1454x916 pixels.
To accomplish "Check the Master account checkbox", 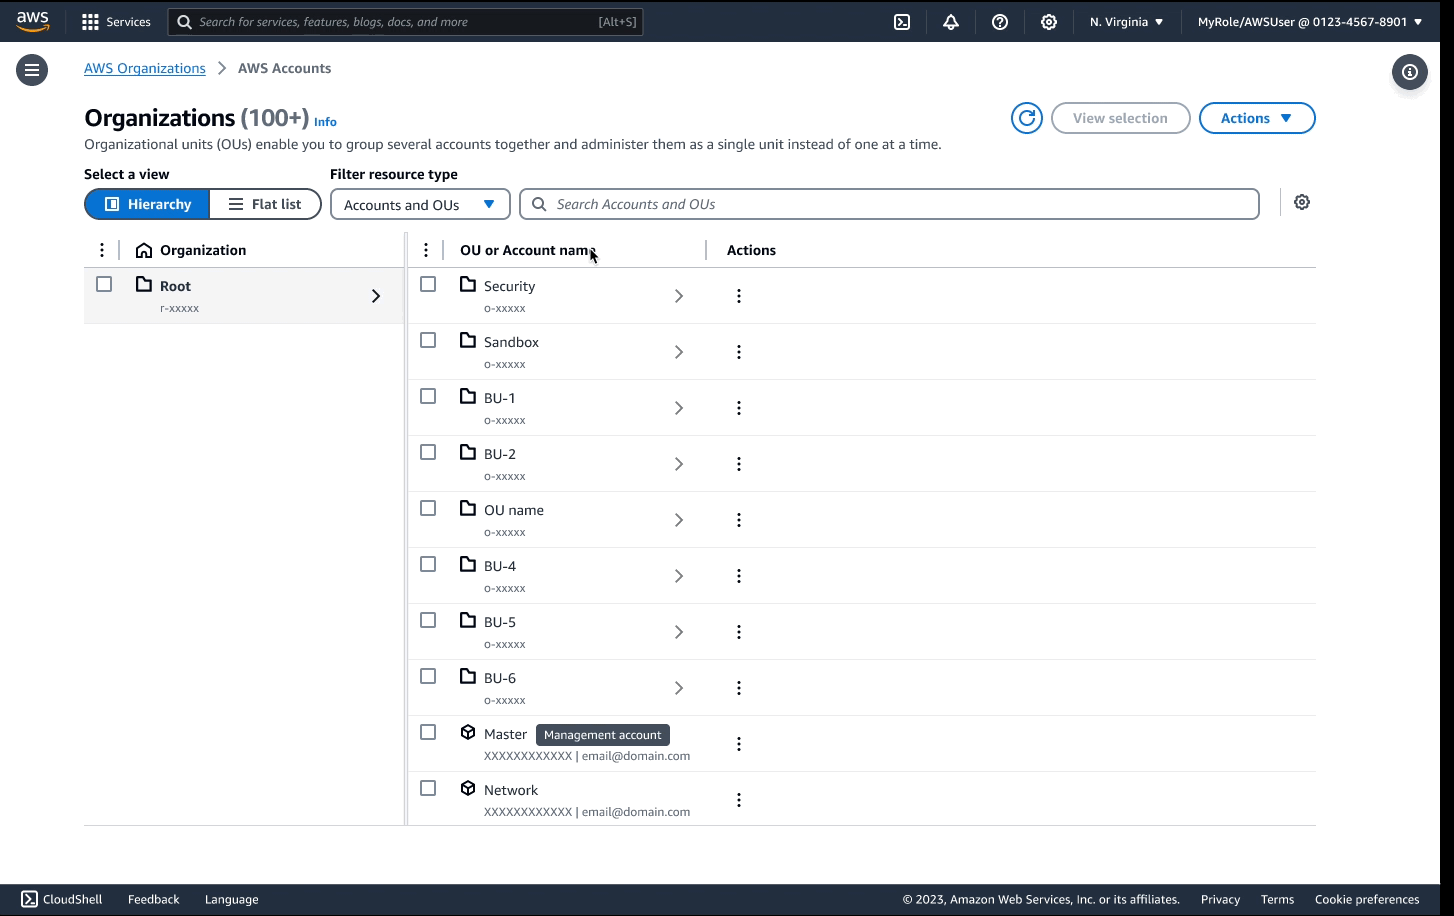I will (x=428, y=732).
